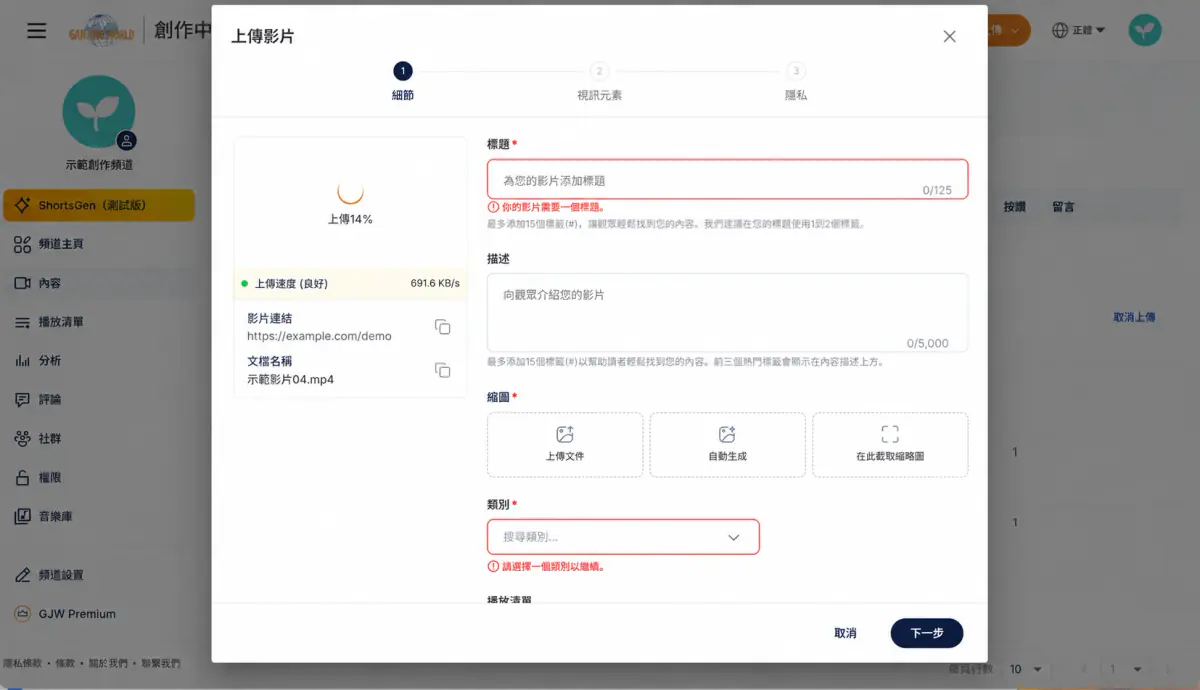Open the hamburger menu icon

click(37, 30)
